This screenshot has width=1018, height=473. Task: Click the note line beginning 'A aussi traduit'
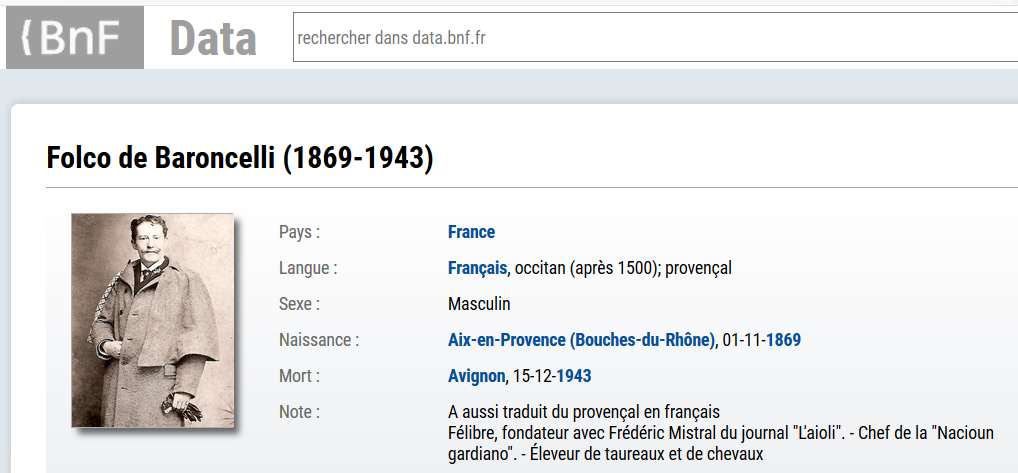(x=584, y=412)
